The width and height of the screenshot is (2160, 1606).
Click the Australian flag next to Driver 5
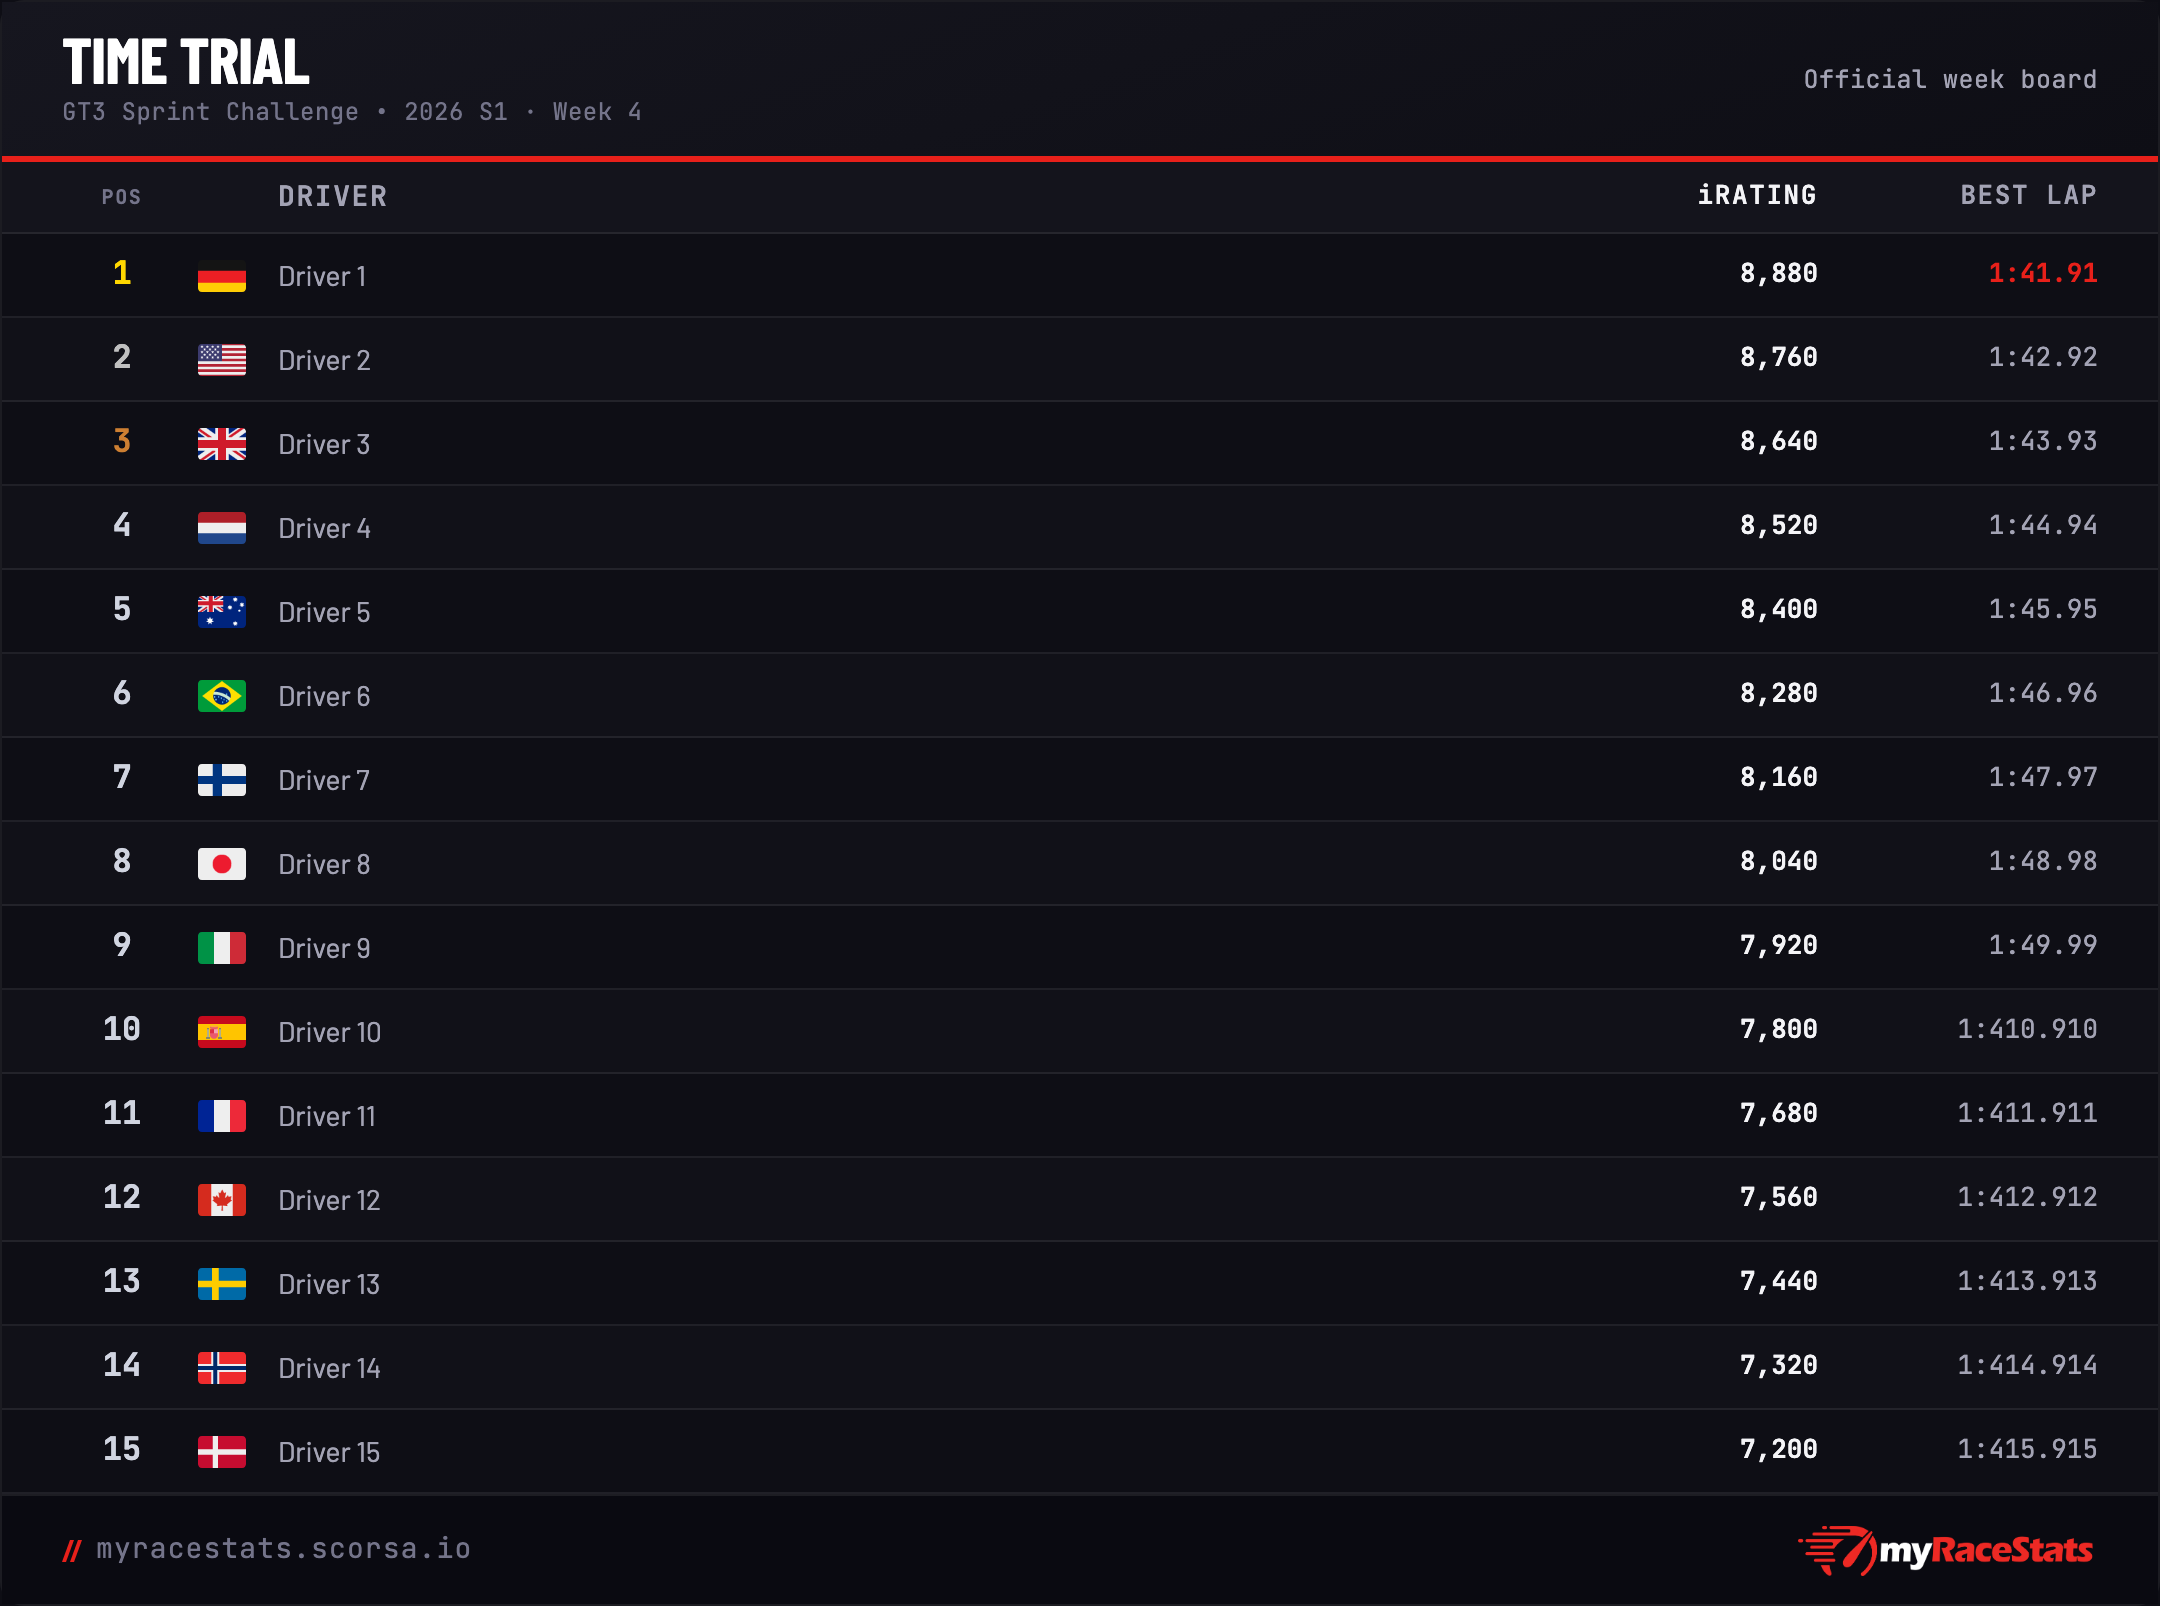point(222,612)
